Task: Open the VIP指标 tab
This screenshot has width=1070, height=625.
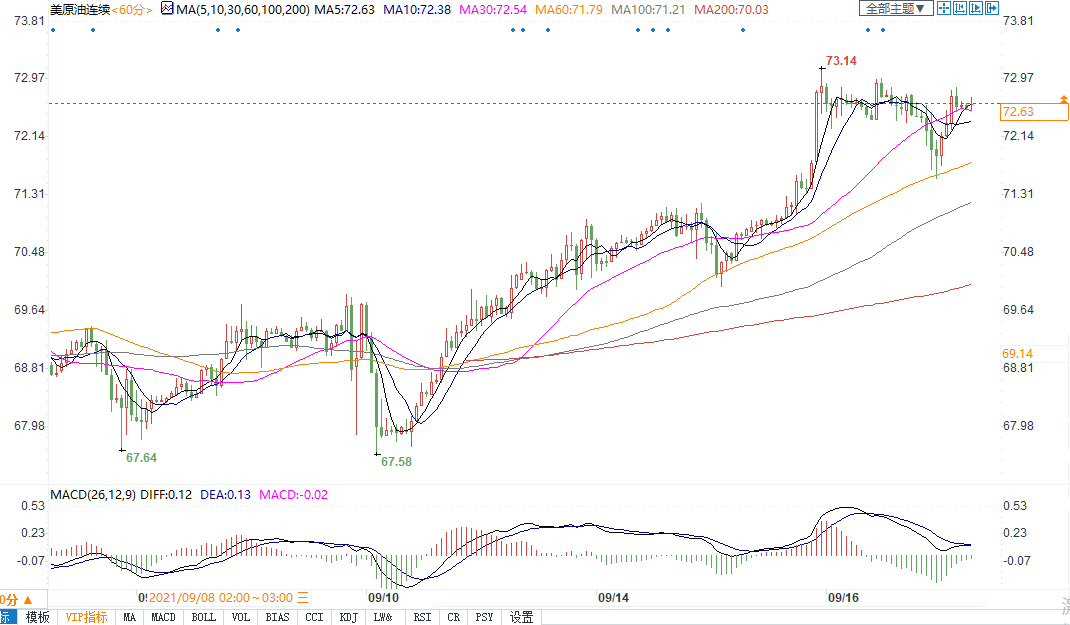Action: pos(86,617)
